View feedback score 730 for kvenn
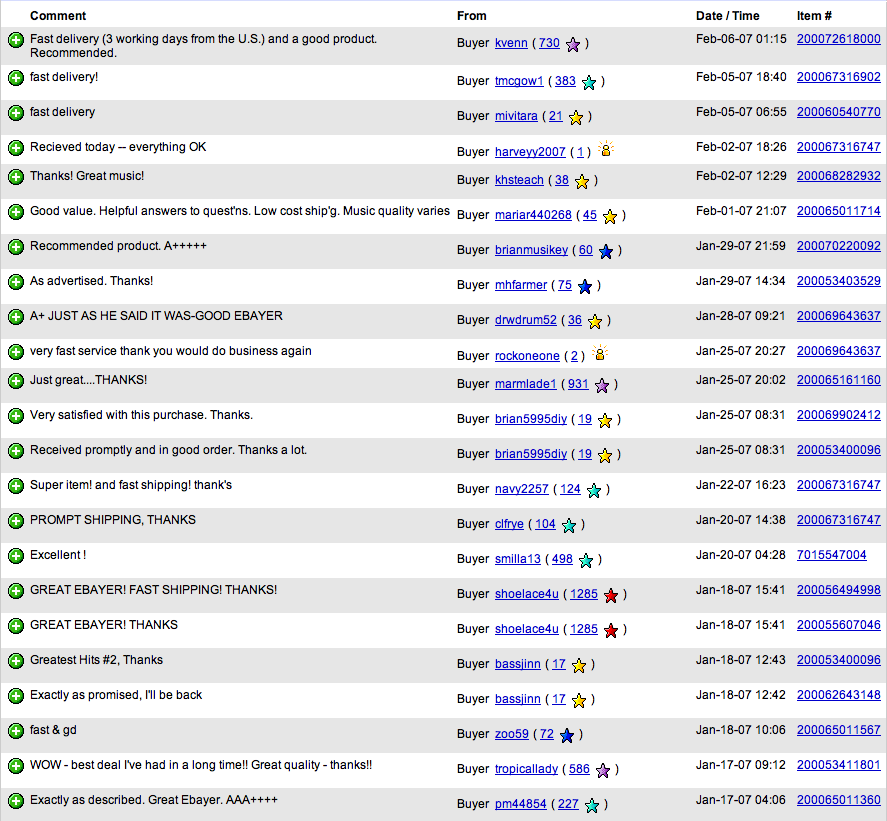Image resolution: width=887 pixels, height=821 pixels. coord(549,43)
